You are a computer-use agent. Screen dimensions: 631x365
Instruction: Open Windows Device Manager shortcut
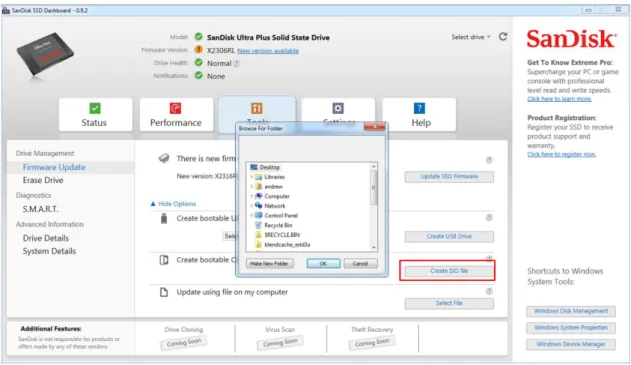click(571, 344)
